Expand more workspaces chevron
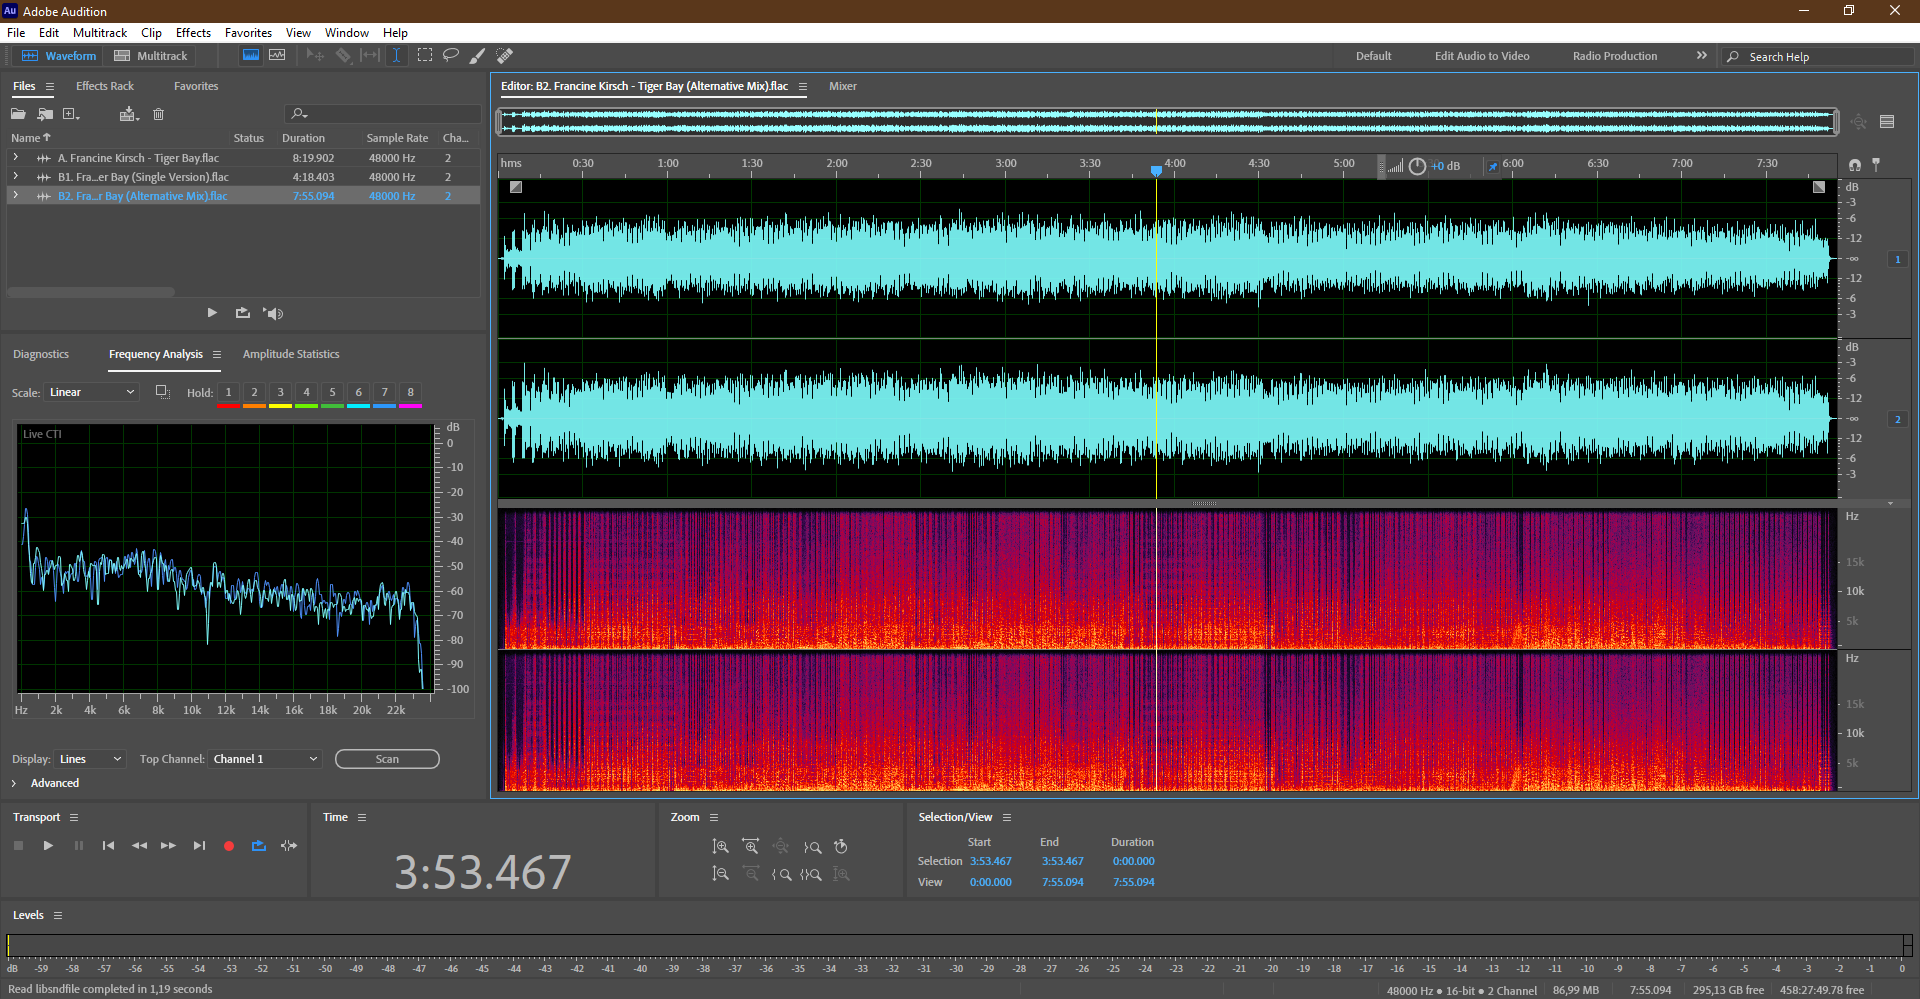The image size is (1920, 999). tap(1701, 56)
